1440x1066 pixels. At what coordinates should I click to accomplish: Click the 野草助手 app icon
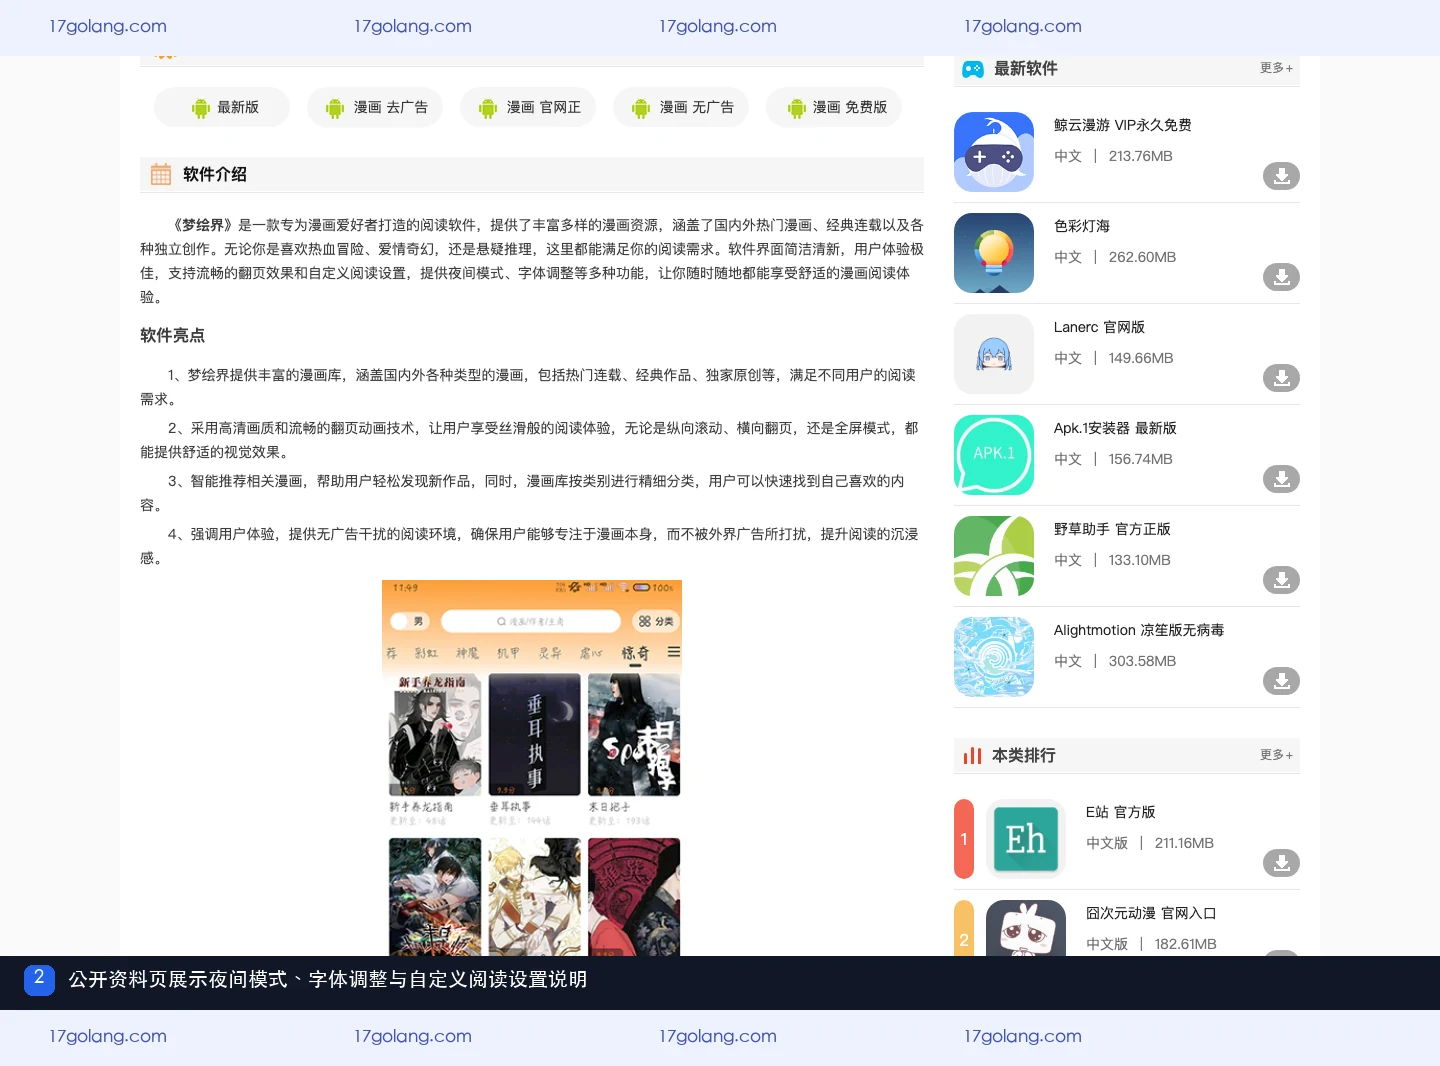pyautogui.click(x=994, y=556)
